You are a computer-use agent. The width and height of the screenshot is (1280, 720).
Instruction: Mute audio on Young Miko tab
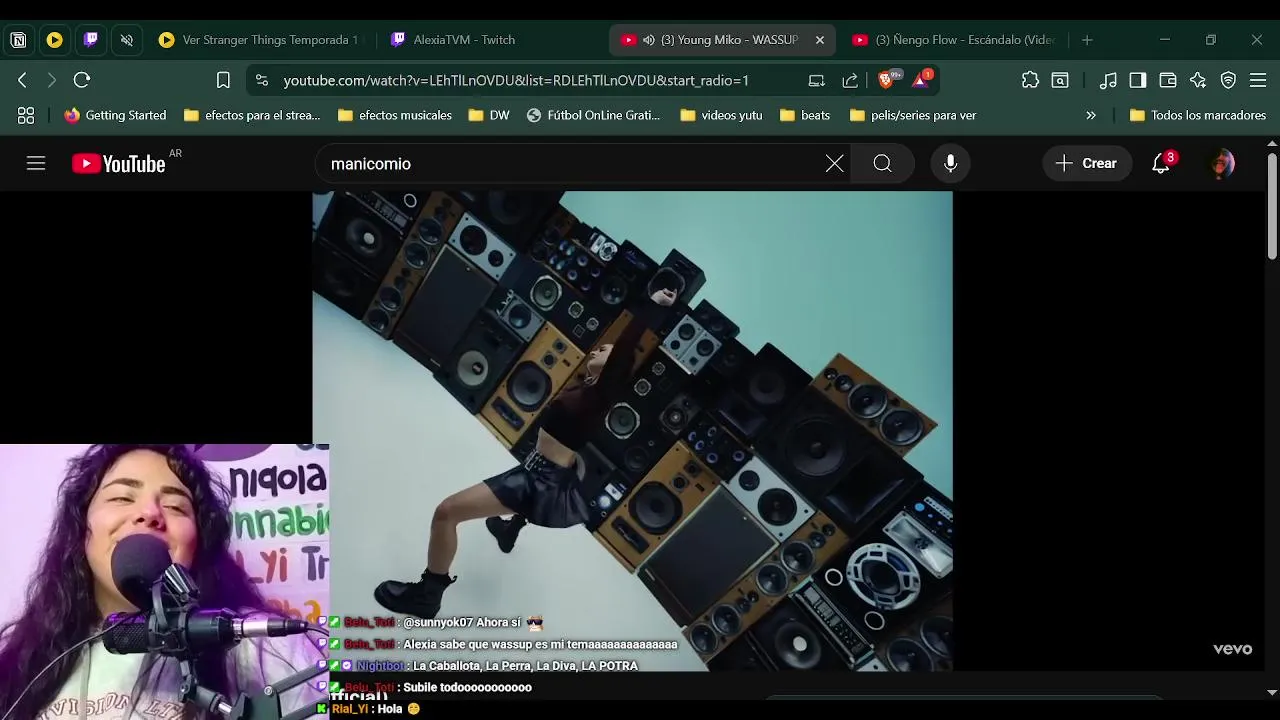(649, 40)
